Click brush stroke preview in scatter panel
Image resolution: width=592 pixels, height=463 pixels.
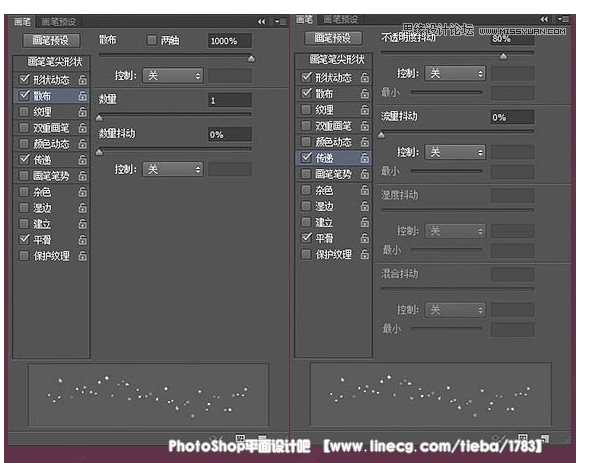coord(149,395)
